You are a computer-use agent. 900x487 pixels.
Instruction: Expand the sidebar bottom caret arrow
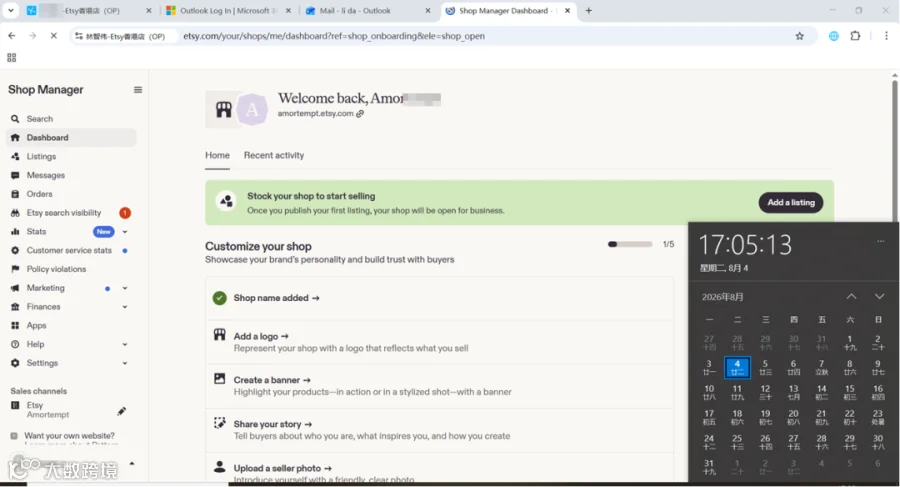(132, 463)
